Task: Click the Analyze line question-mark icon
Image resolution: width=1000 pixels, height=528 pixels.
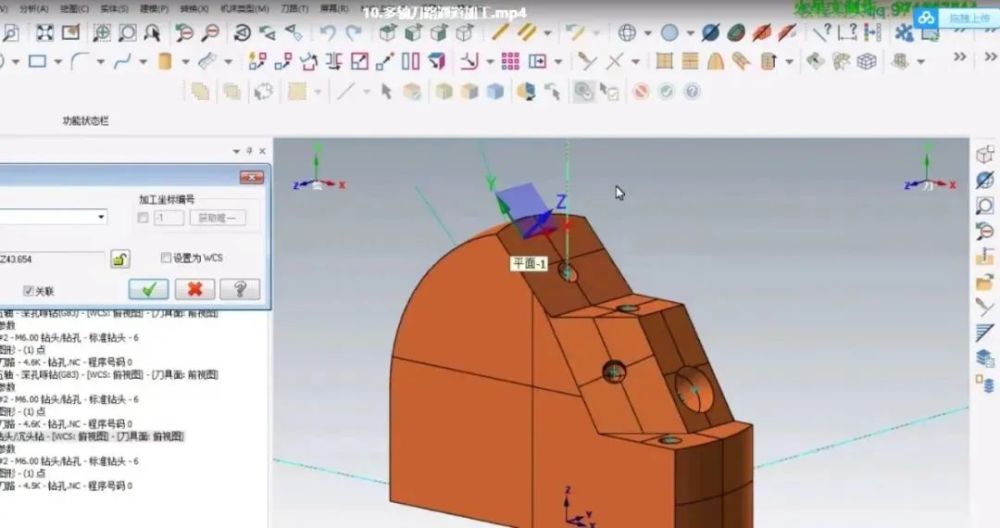Action: (x=823, y=32)
